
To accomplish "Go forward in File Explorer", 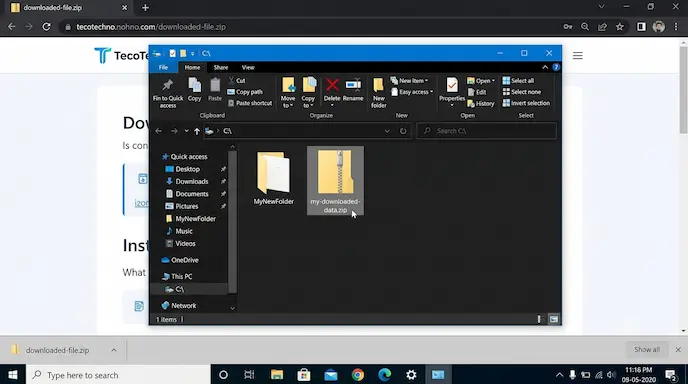I will point(174,131).
